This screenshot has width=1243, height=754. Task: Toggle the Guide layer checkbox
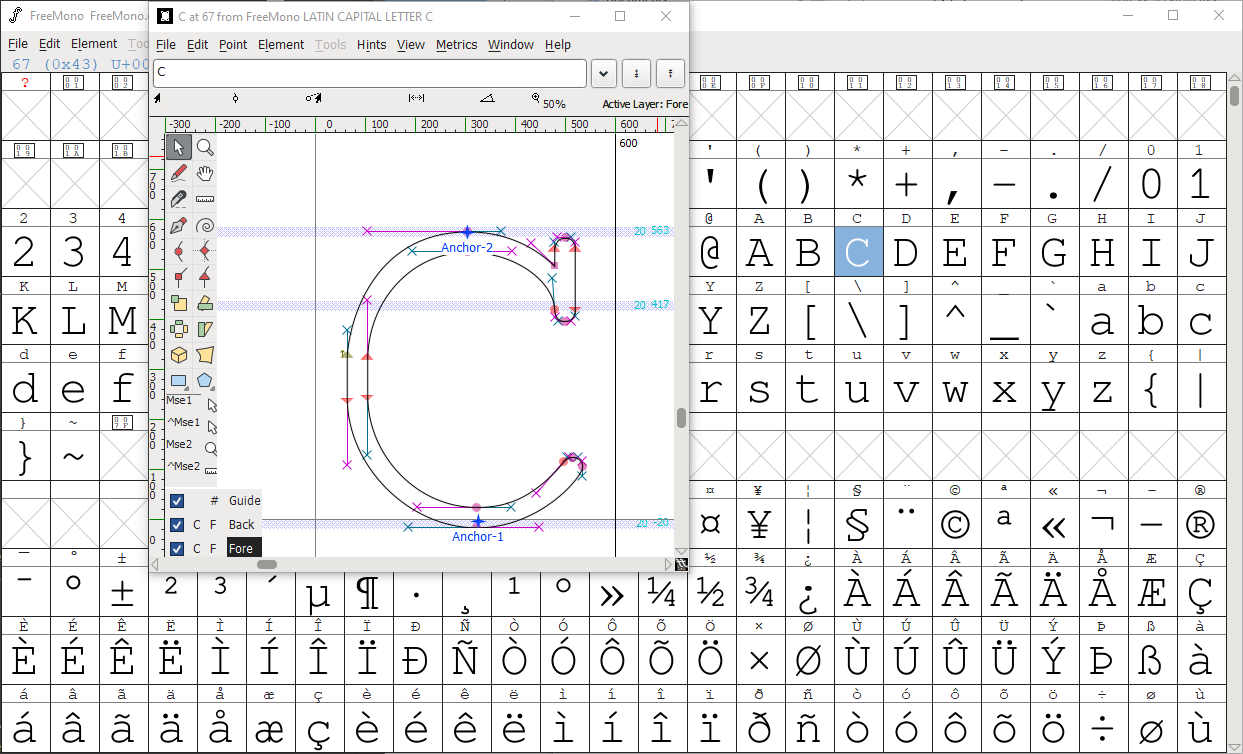177,500
